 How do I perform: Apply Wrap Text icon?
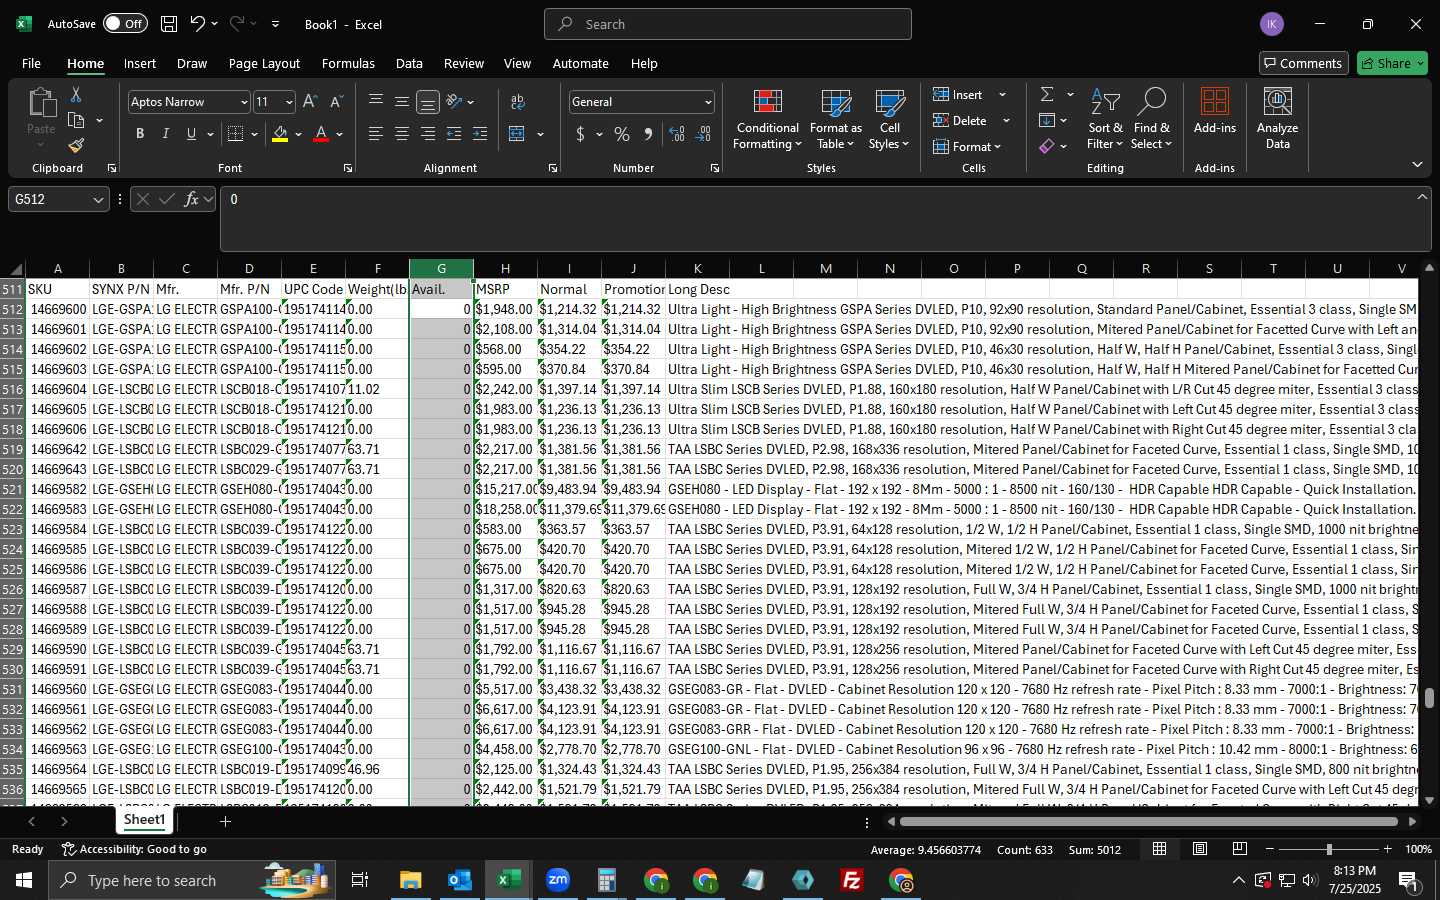tap(518, 102)
